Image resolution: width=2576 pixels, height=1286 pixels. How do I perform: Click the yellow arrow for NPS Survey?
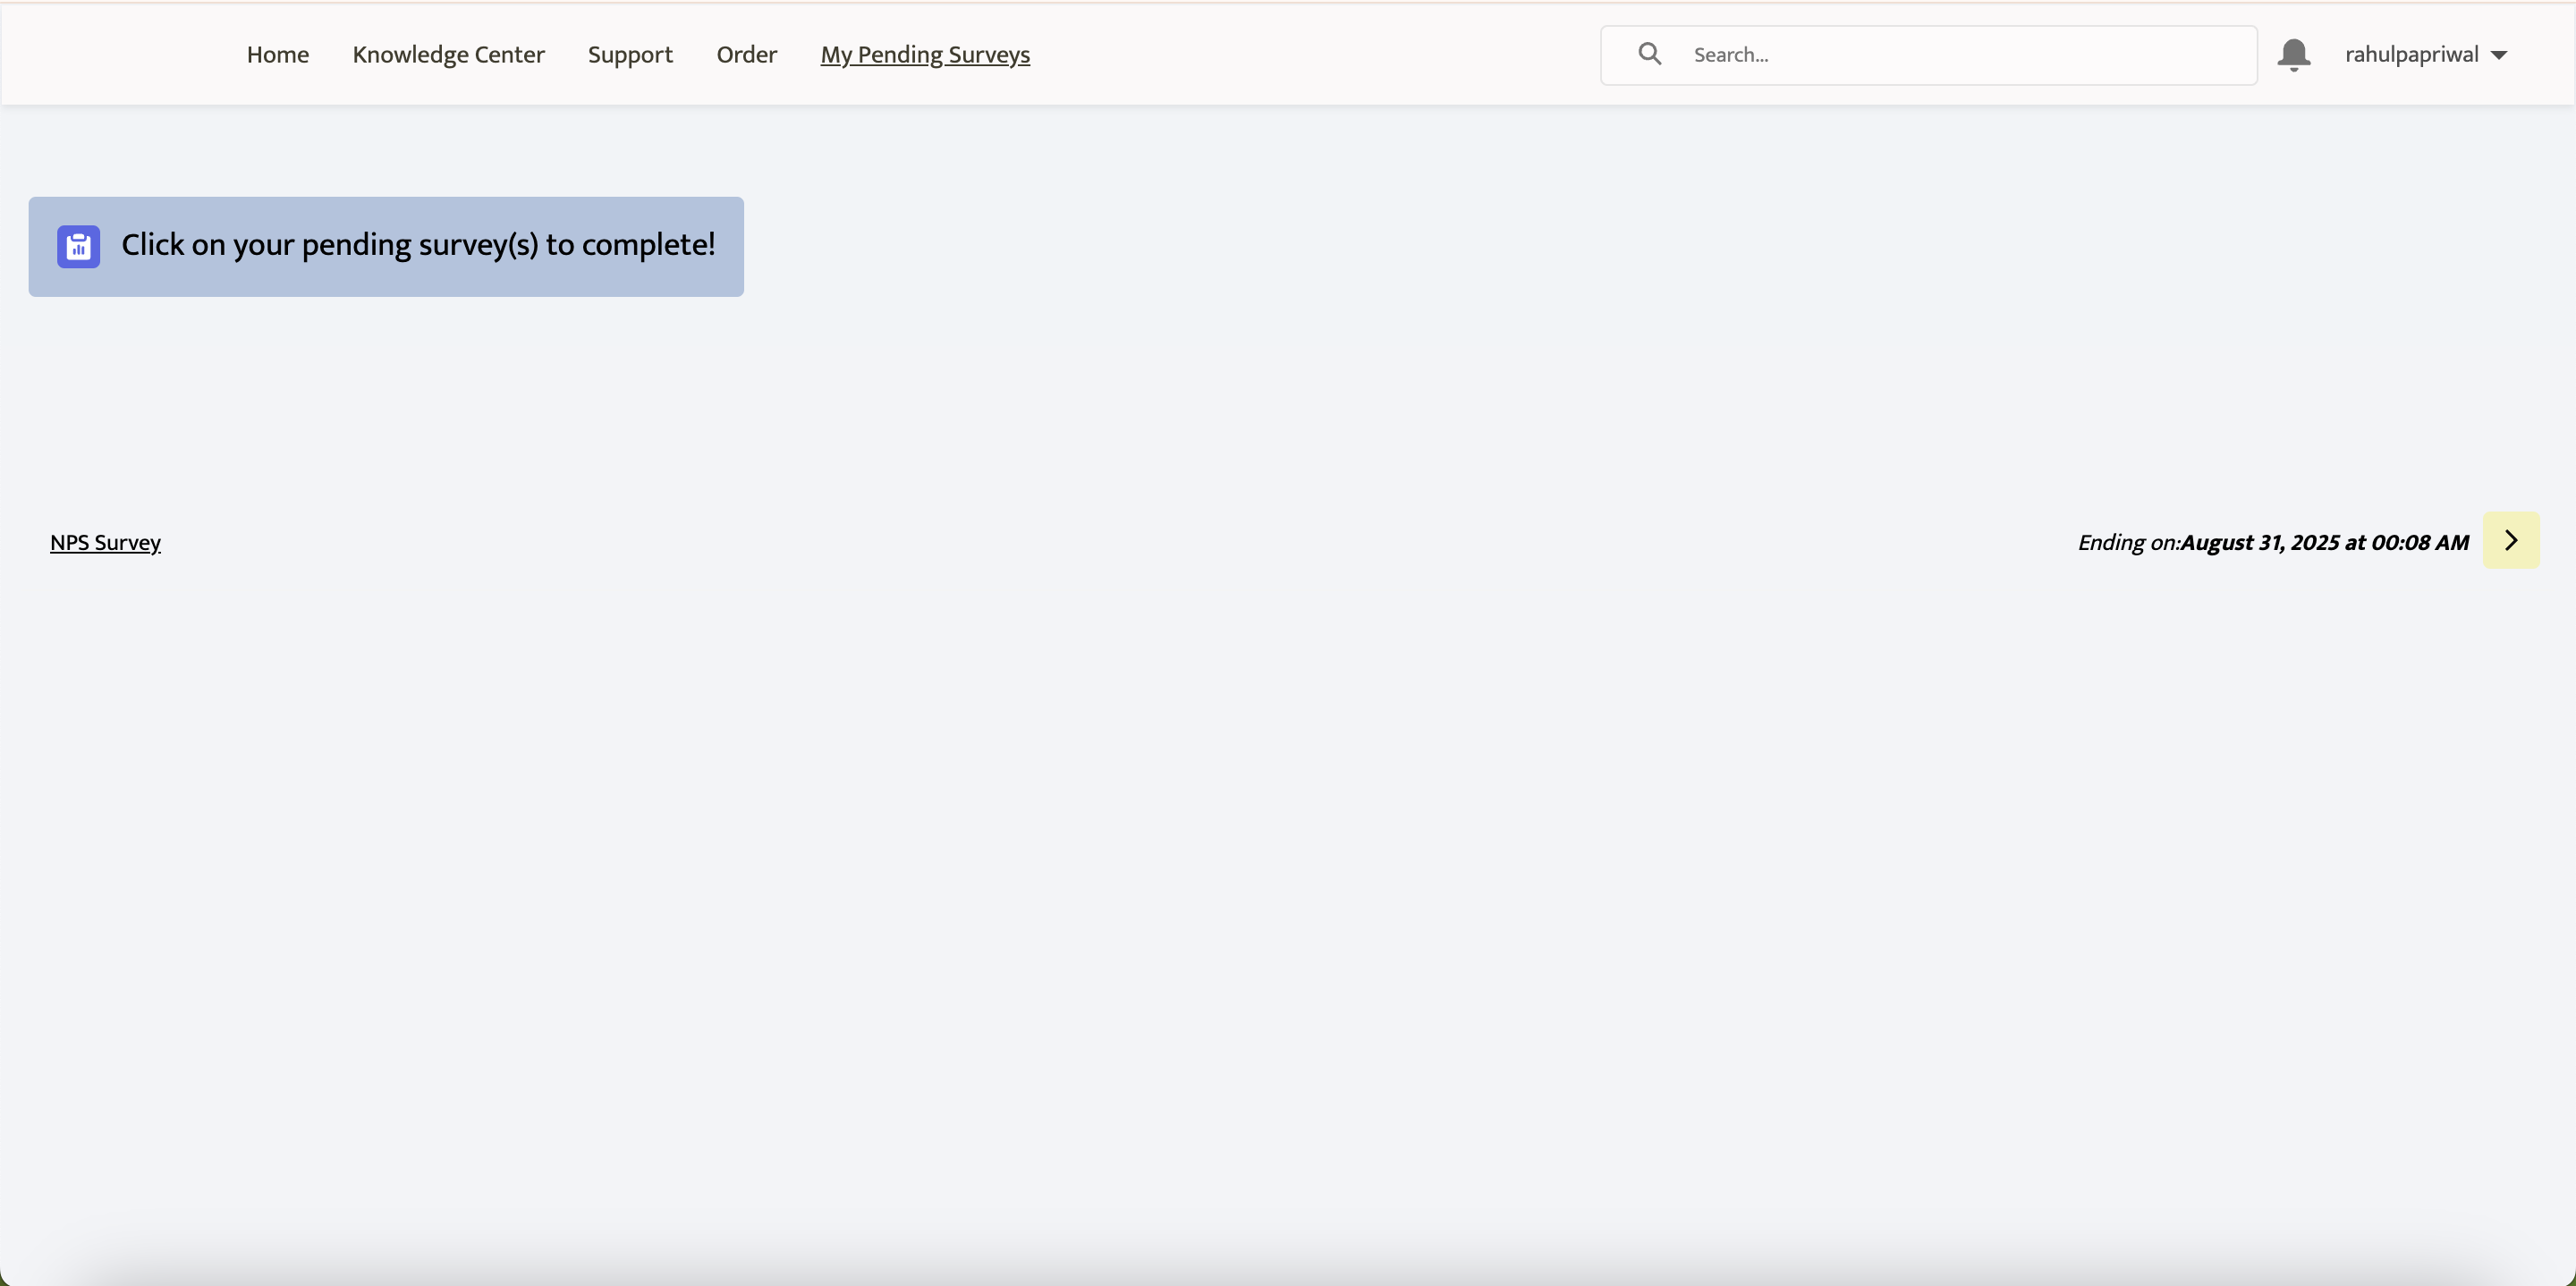pyautogui.click(x=2511, y=541)
